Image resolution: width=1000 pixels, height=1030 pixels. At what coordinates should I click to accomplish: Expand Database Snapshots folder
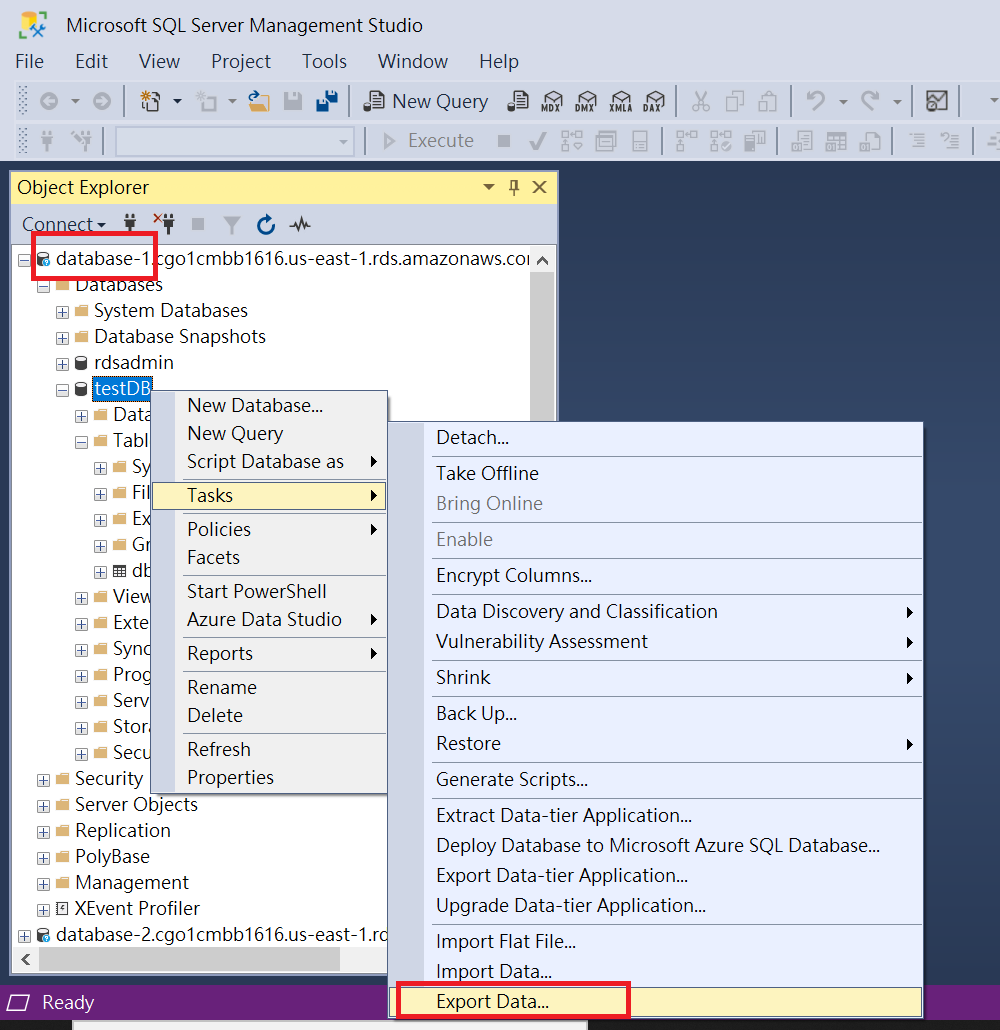62,338
